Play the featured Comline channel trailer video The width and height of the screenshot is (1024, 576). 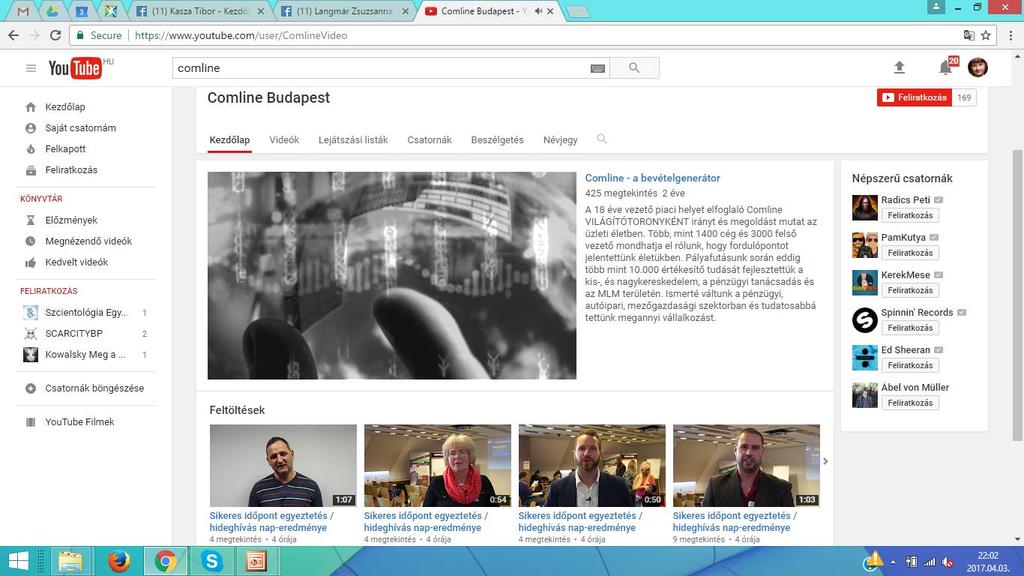point(392,275)
